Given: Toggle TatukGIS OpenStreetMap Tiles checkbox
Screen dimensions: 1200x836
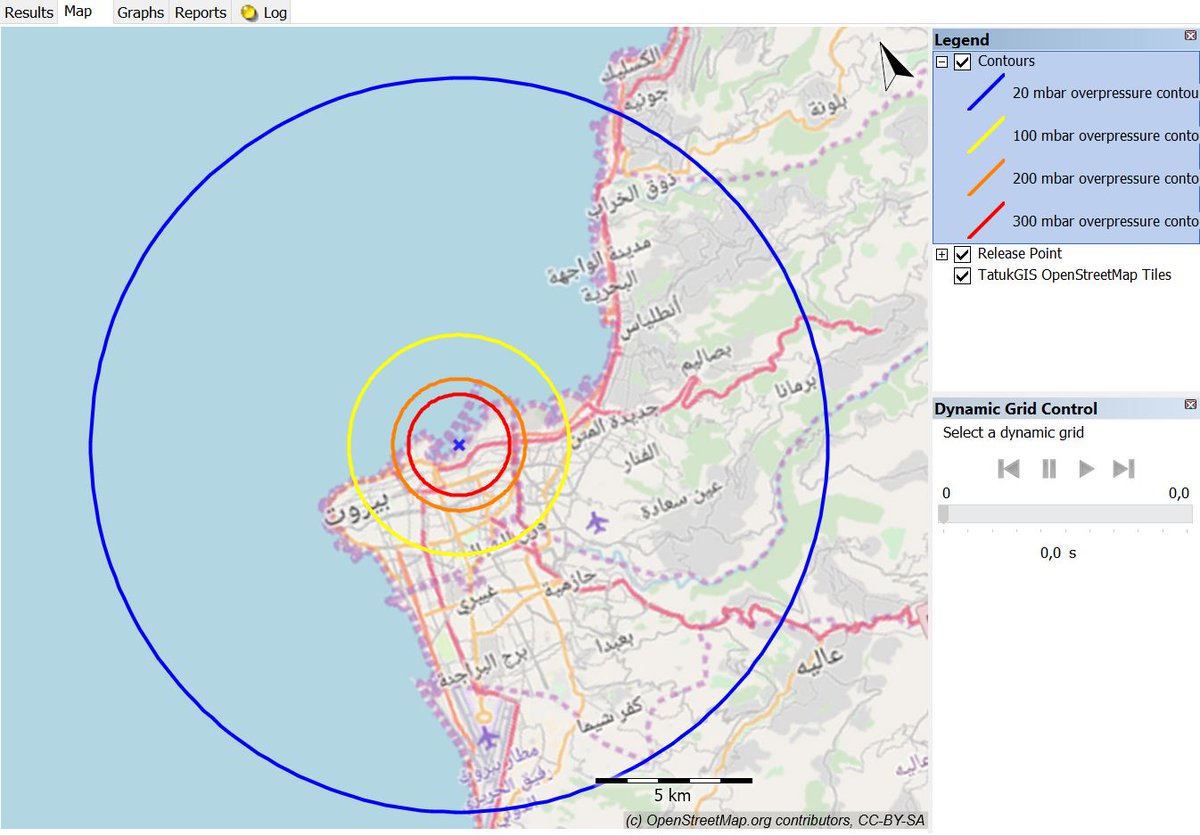Looking at the screenshot, I should pyautogui.click(x=963, y=275).
